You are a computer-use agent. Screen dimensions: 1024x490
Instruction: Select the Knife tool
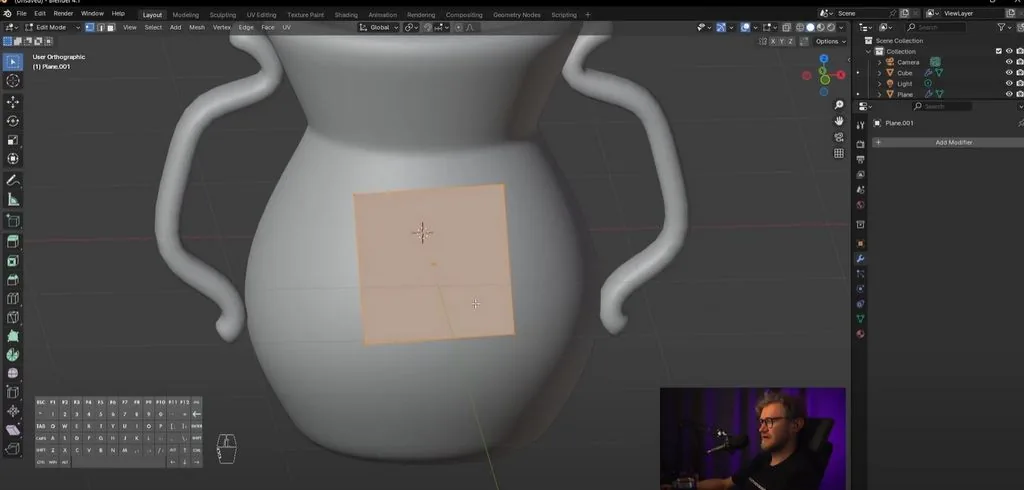13,318
